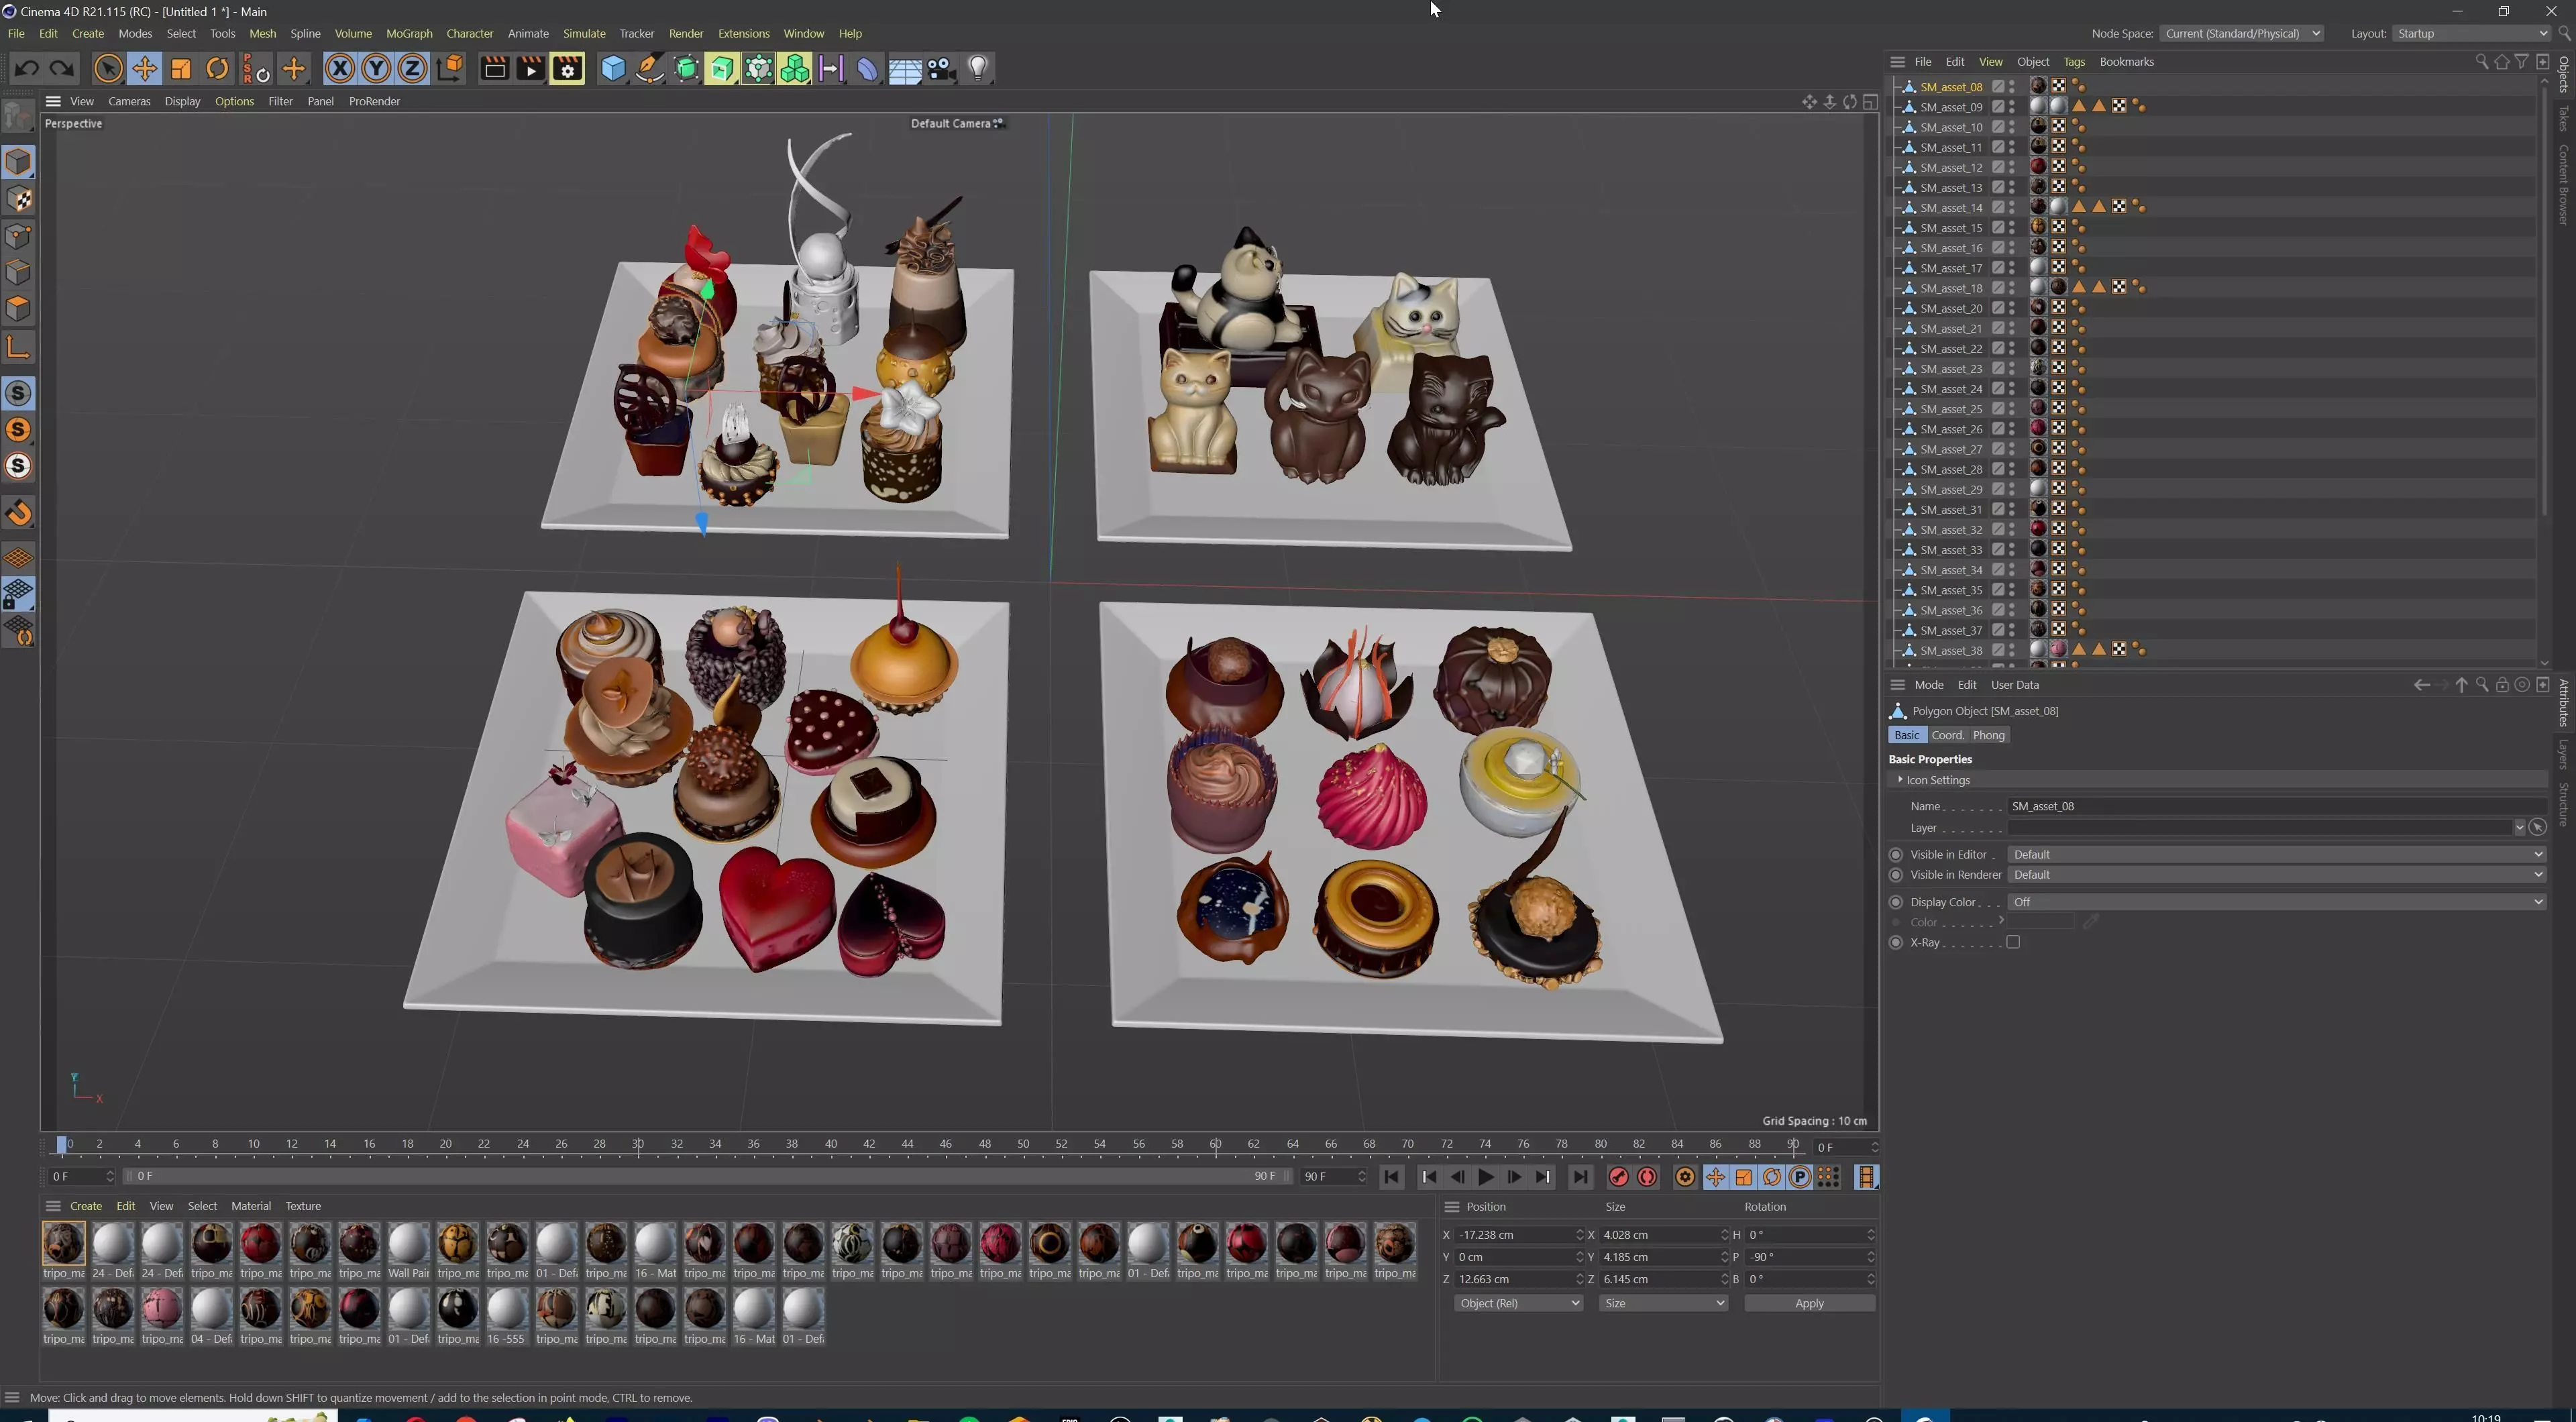Select the Basic tab
Viewport: 2576px width, 1422px height.
[1907, 735]
